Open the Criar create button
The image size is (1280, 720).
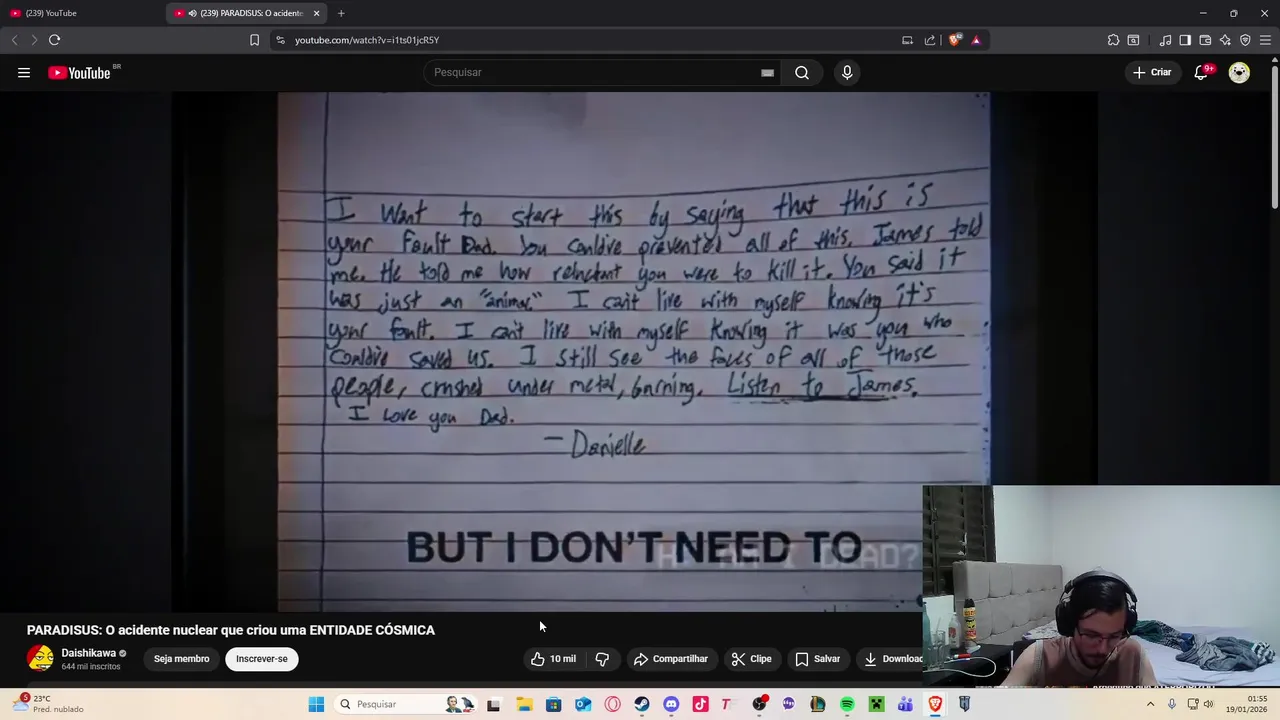1151,72
